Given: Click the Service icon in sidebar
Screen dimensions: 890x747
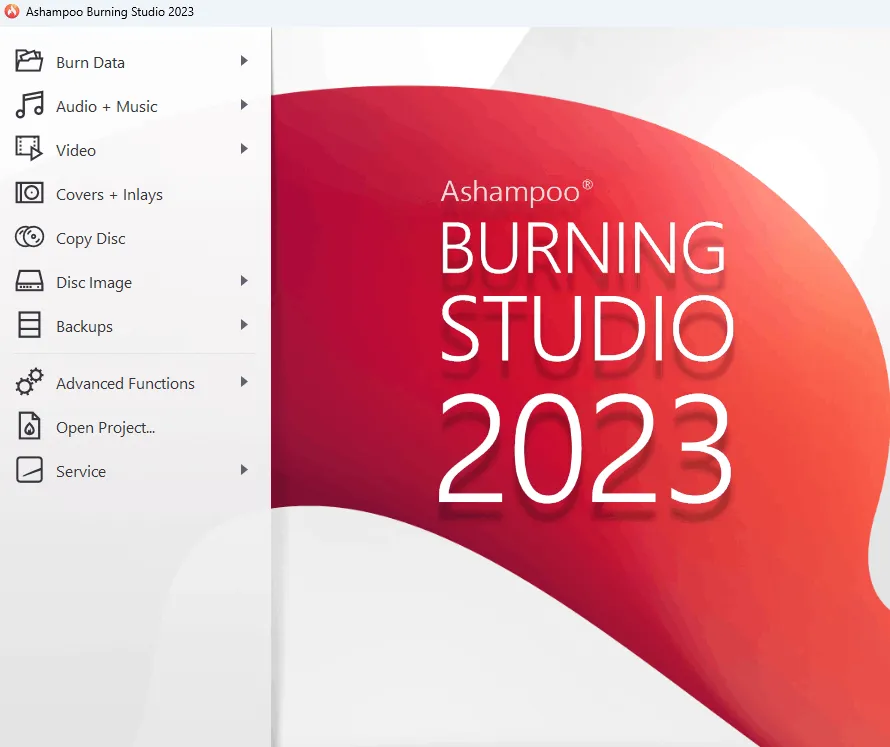Looking at the screenshot, I should point(29,471).
